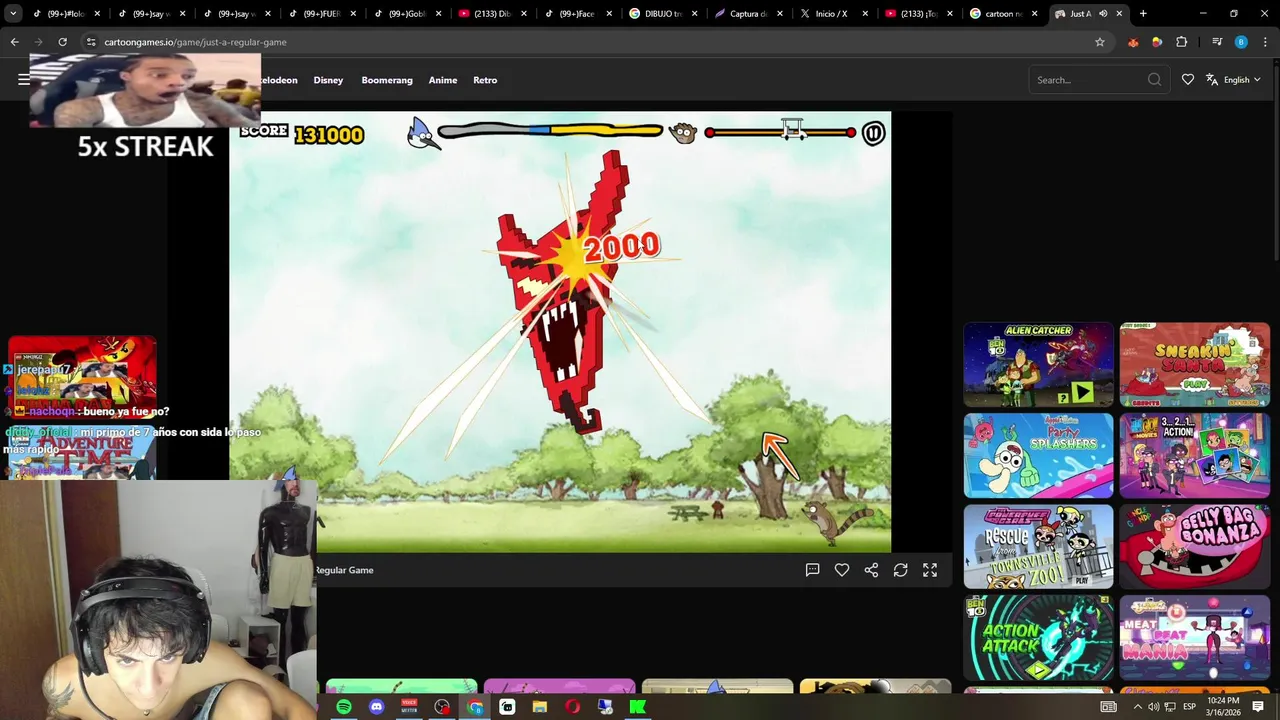The image size is (1280, 720).
Task: Open the volume control in system tray
Action: click(1153, 707)
